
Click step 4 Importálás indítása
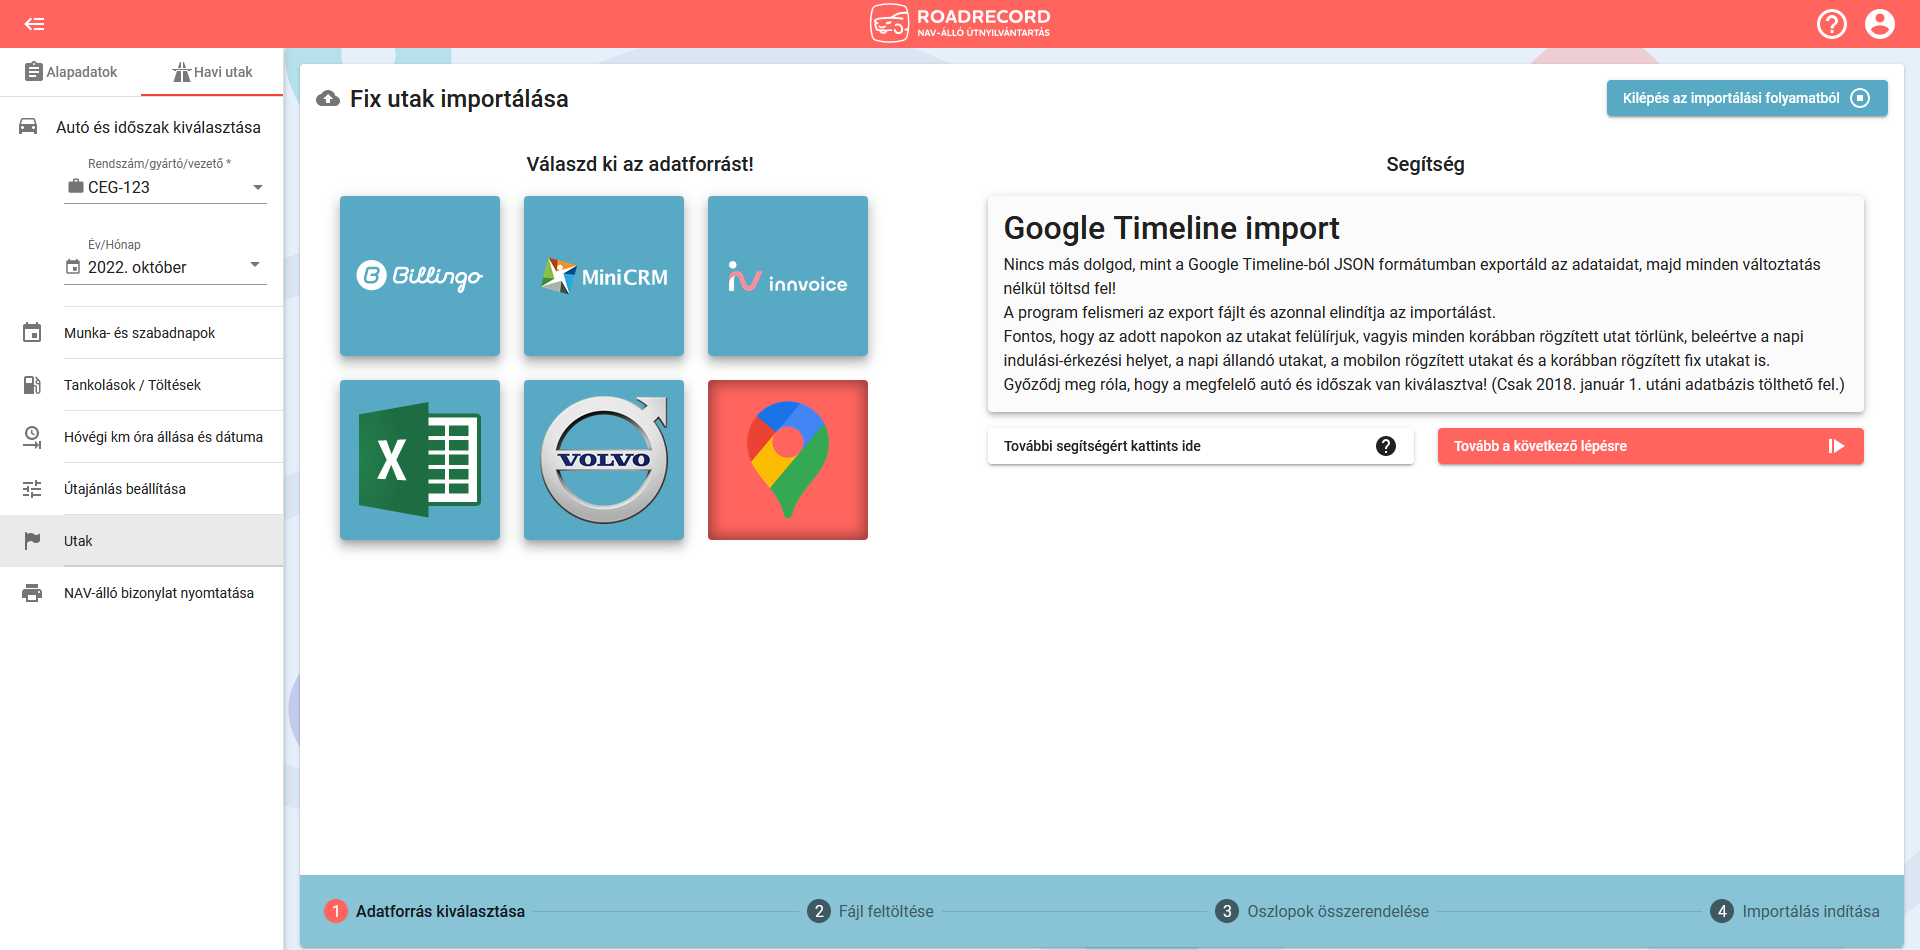click(x=1795, y=911)
